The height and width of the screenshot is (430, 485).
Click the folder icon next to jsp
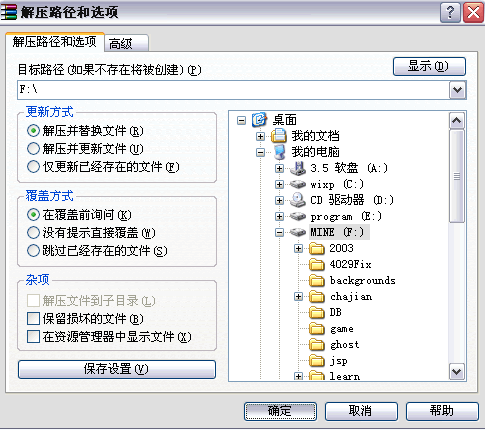pos(317,360)
